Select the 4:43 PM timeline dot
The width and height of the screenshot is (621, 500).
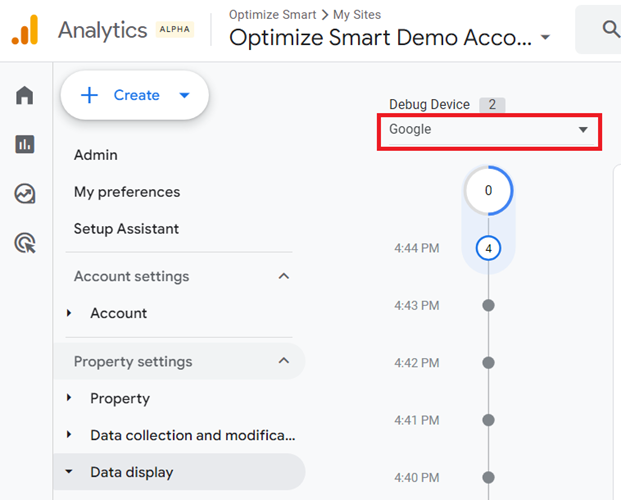coord(488,305)
